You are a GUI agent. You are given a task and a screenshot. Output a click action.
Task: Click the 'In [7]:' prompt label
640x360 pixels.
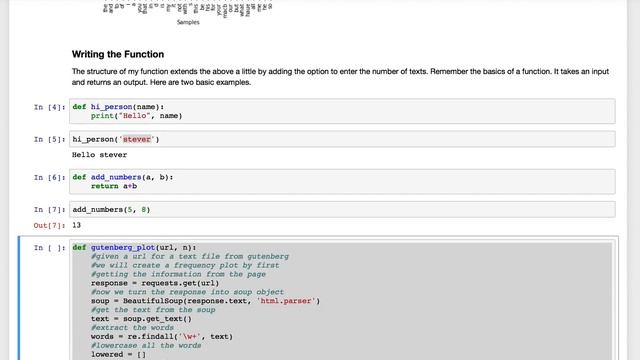coord(49,210)
